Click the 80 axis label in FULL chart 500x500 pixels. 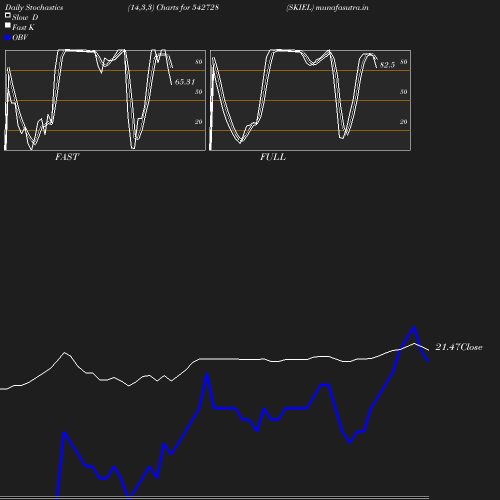tap(404, 62)
